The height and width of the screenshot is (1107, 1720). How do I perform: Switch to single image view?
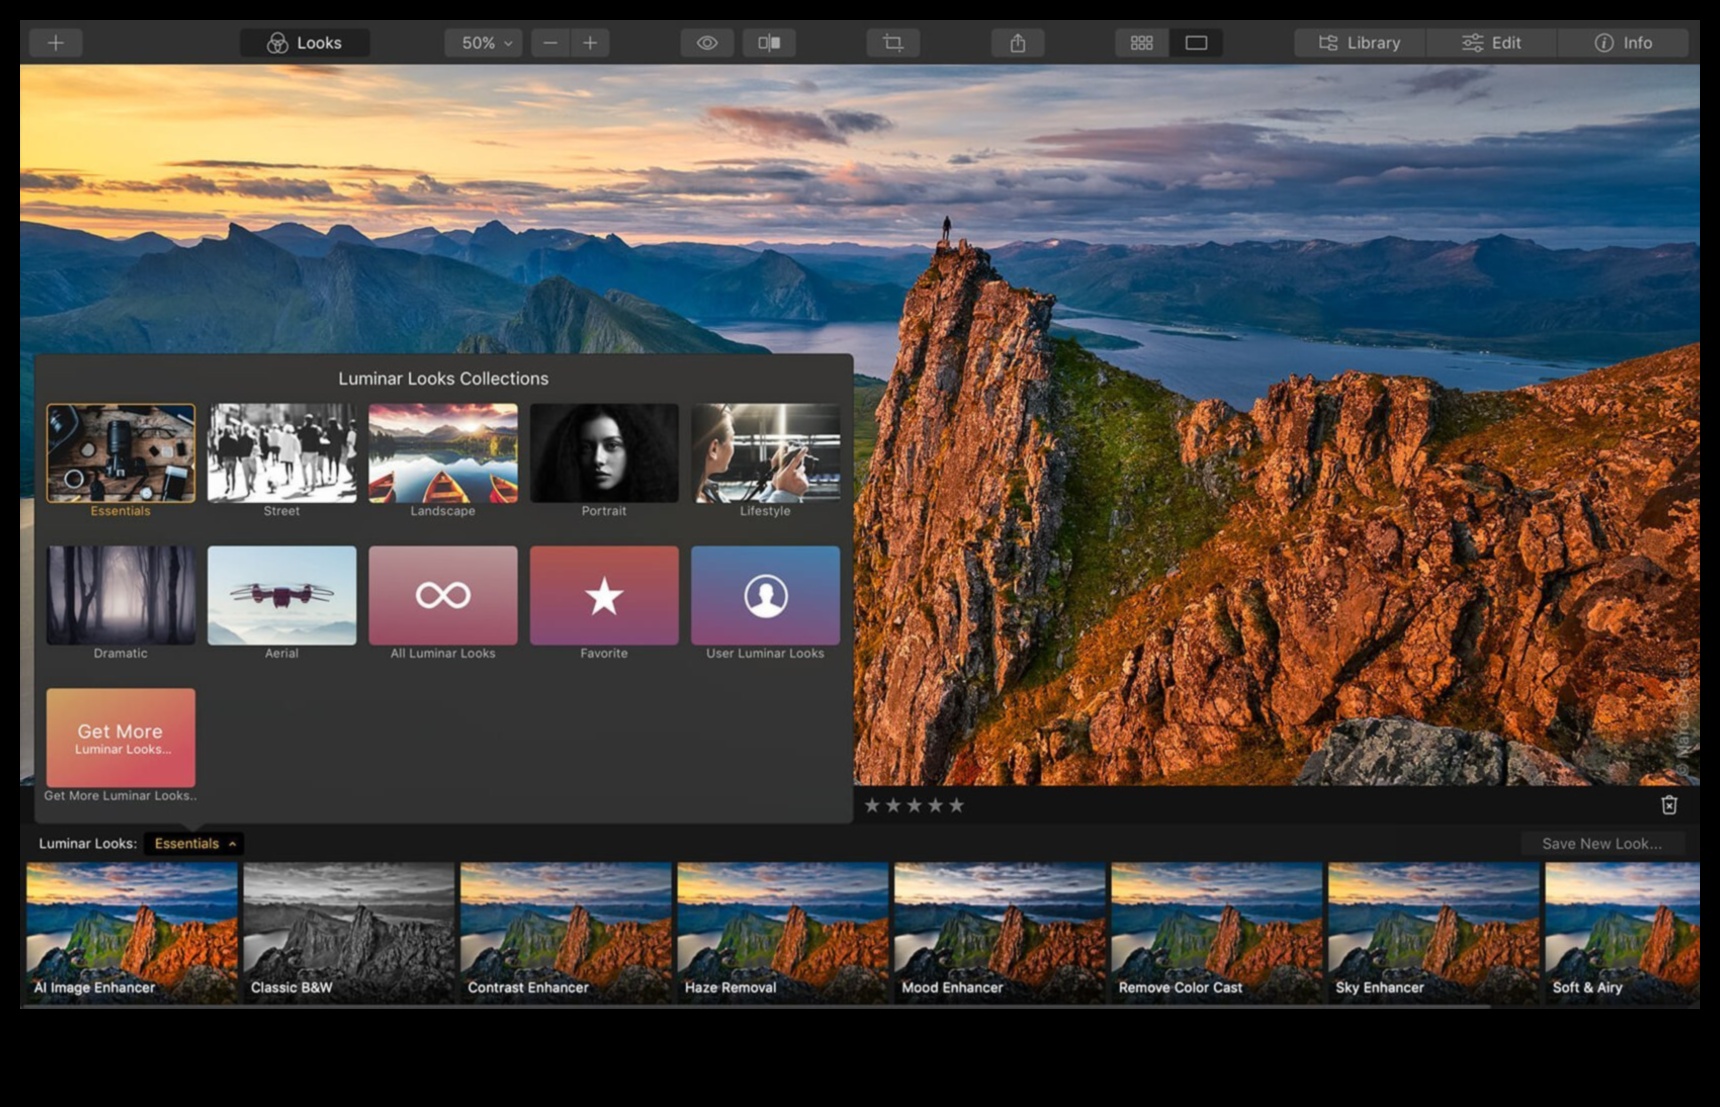[x=1196, y=43]
